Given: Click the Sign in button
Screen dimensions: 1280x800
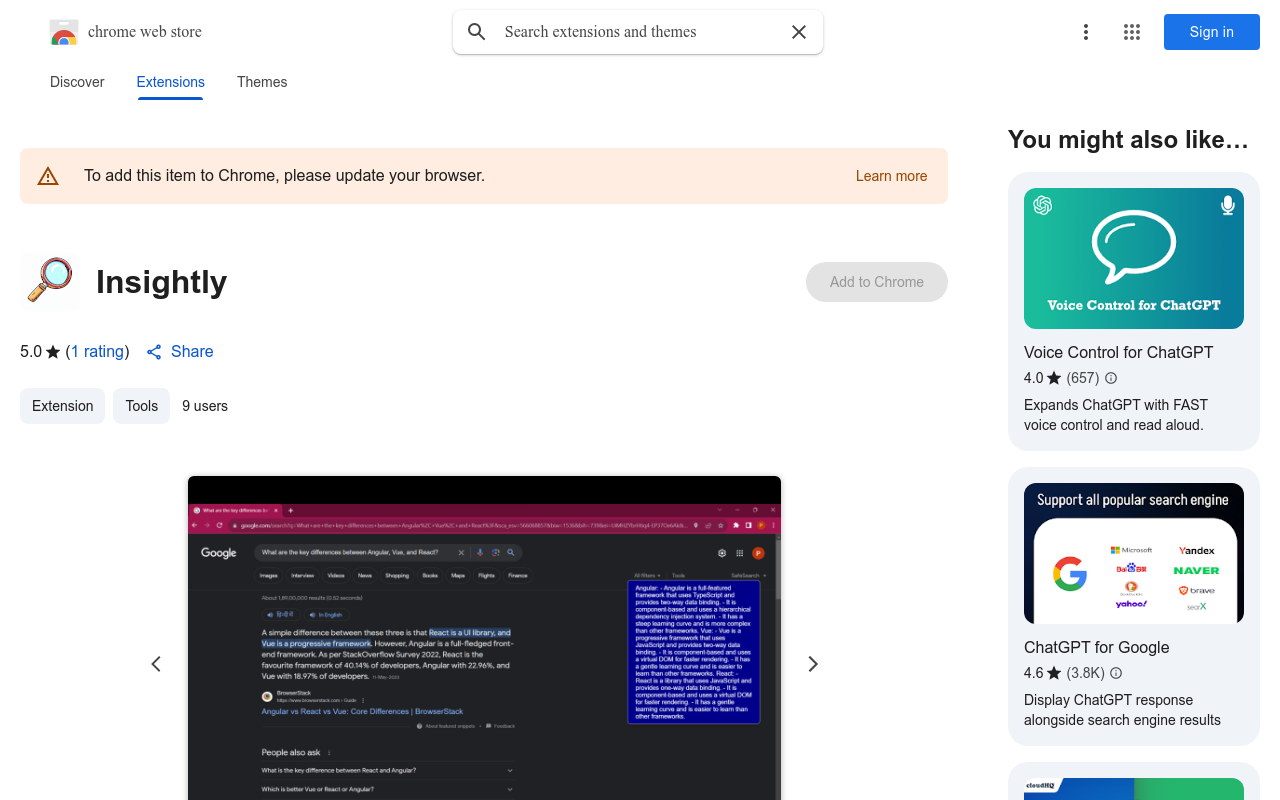Looking at the screenshot, I should click(x=1212, y=32).
